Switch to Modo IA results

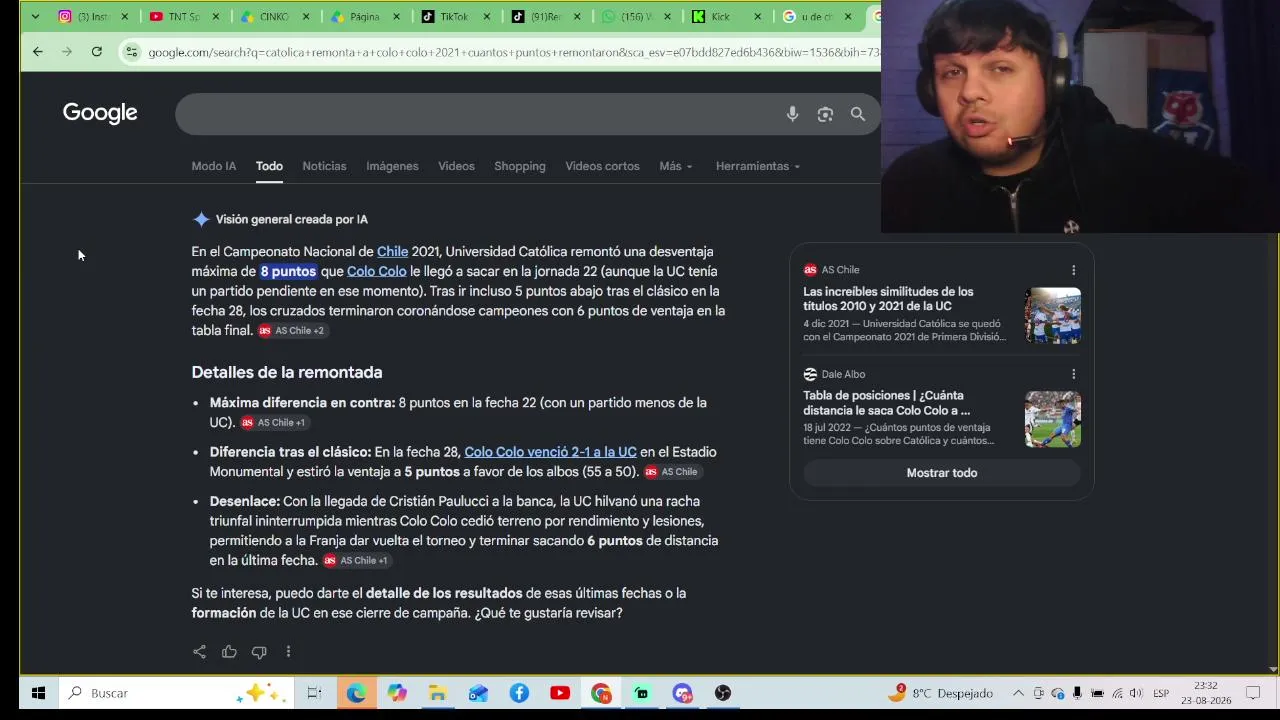(x=214, y=166)
